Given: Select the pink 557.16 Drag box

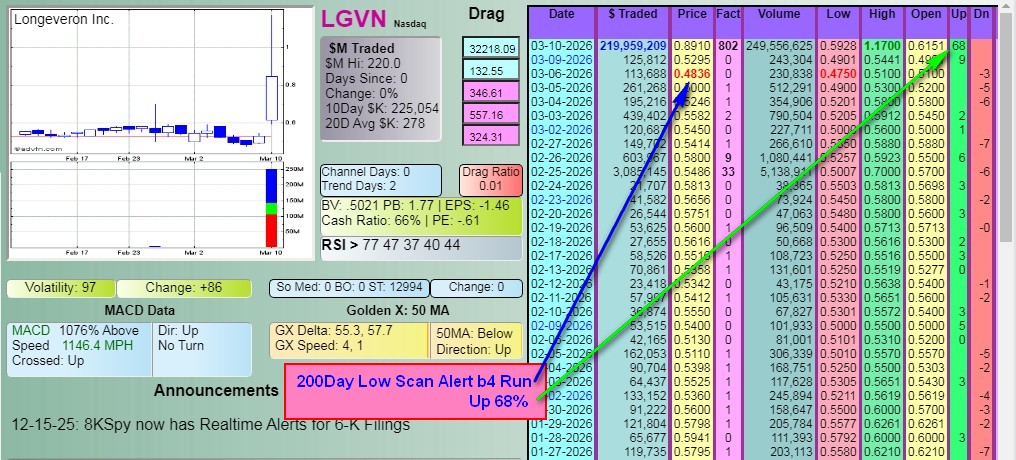Looking at the screenshot, I should point(491,115).
